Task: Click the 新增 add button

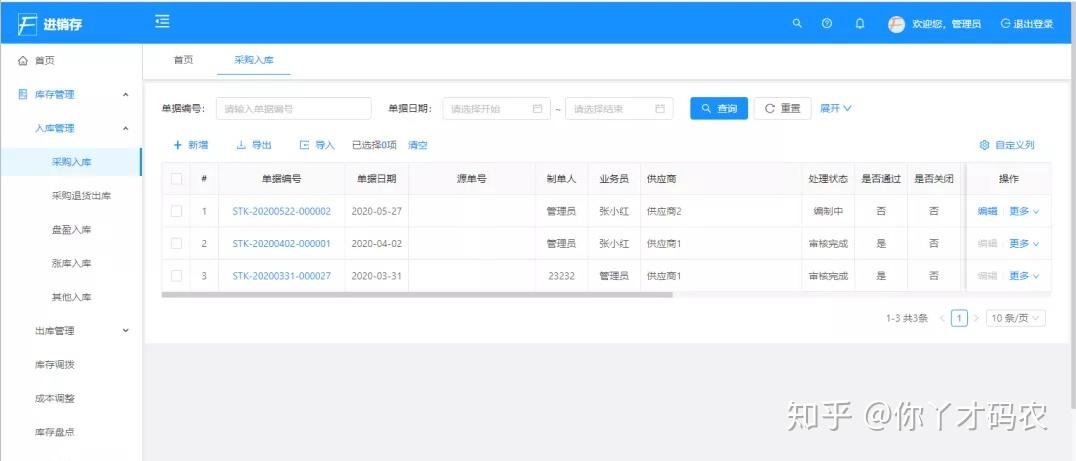Action: click(x=191, y=145)
